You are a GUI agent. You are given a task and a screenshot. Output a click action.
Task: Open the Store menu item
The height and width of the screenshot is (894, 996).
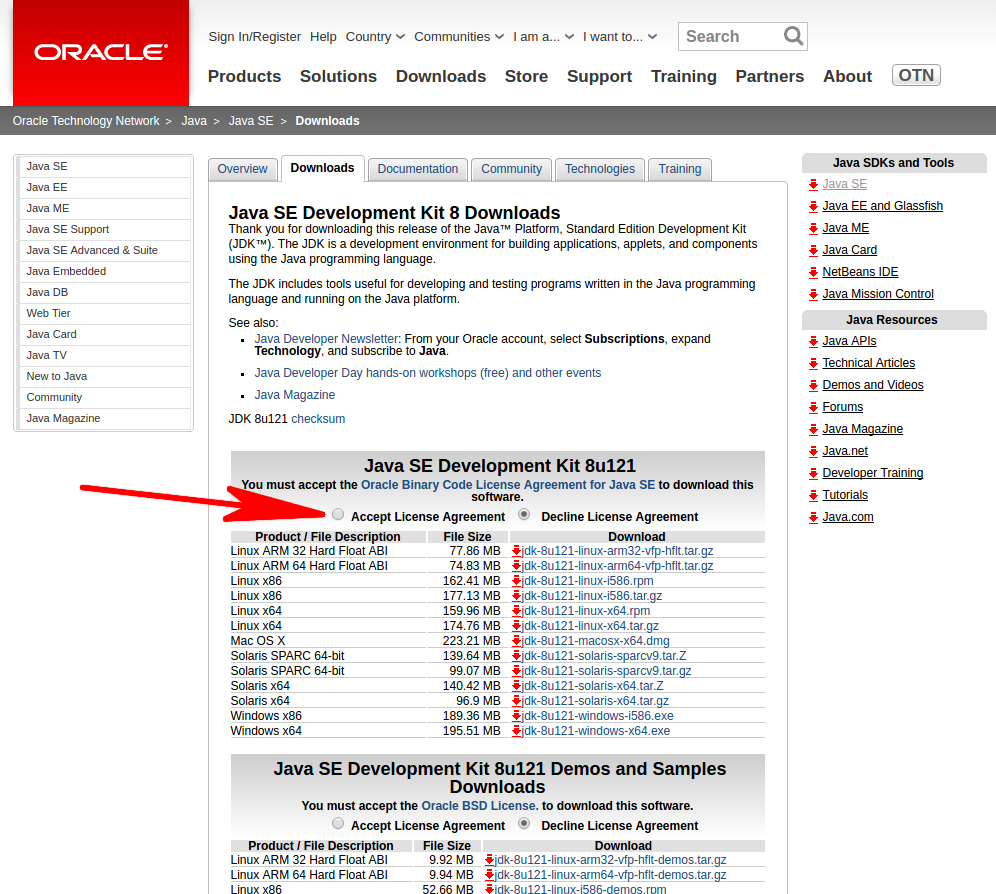point(527,76)
